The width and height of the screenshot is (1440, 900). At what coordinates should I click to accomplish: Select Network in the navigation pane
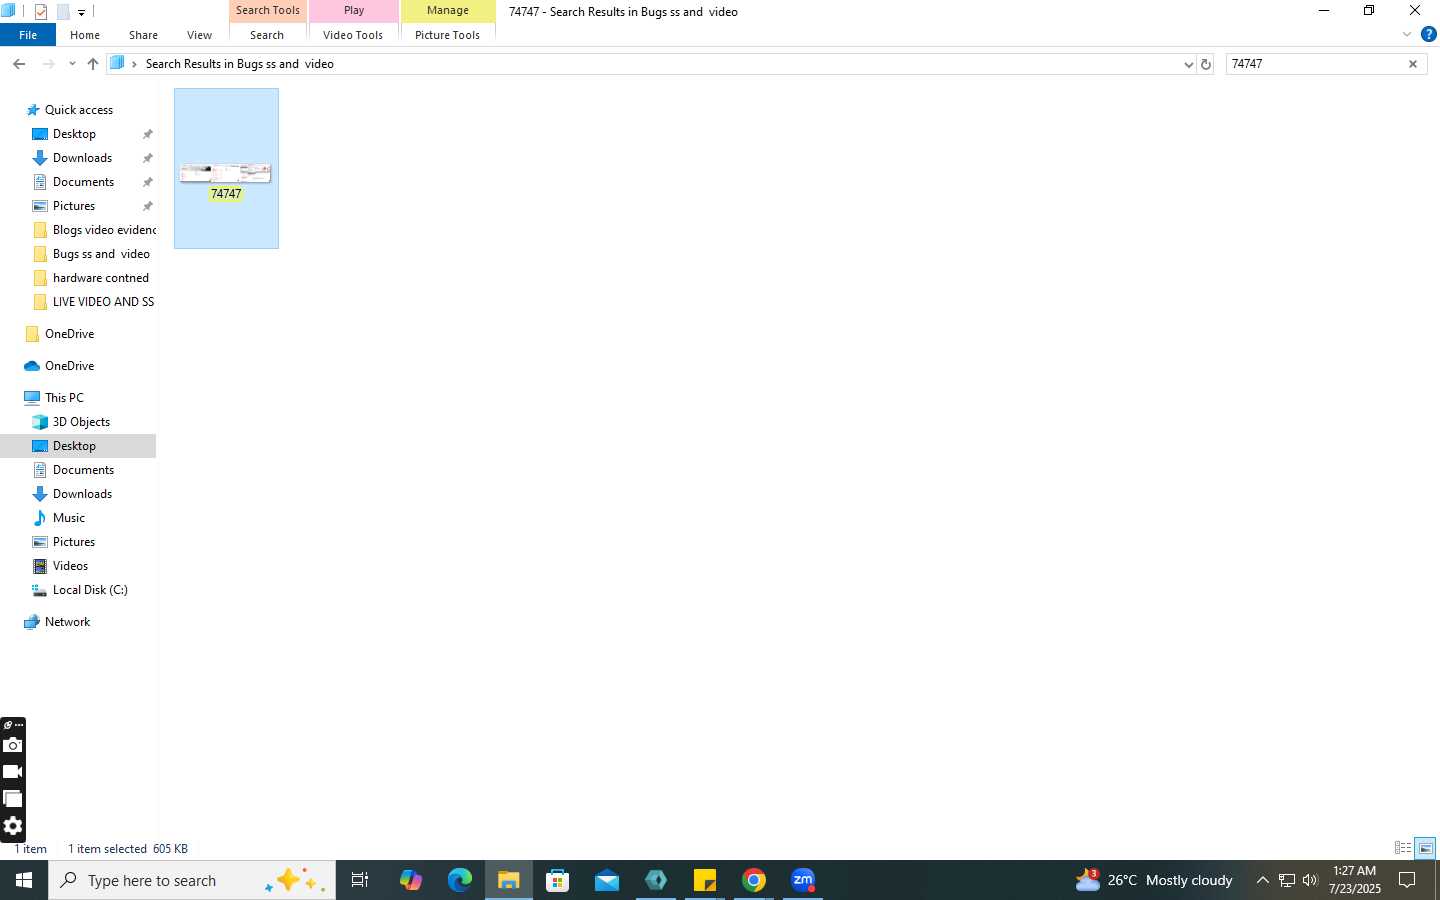[67, 622]
